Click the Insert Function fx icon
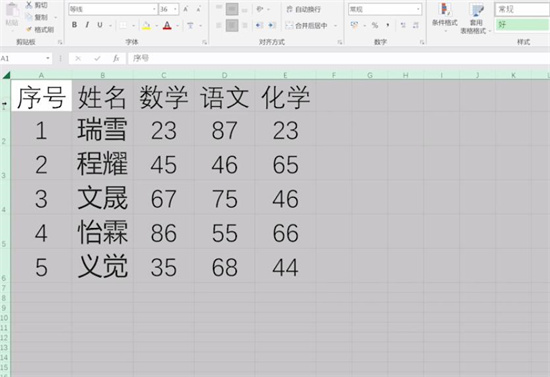 (x=116, y=58)
